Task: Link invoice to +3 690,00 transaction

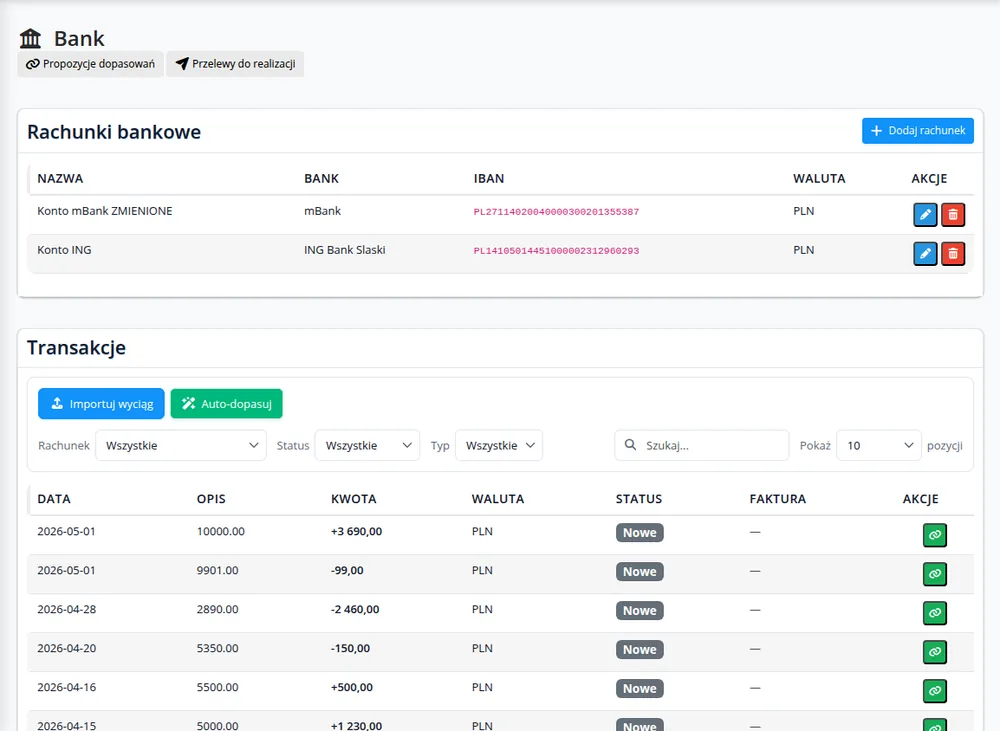Action: [x=934, y=535]
